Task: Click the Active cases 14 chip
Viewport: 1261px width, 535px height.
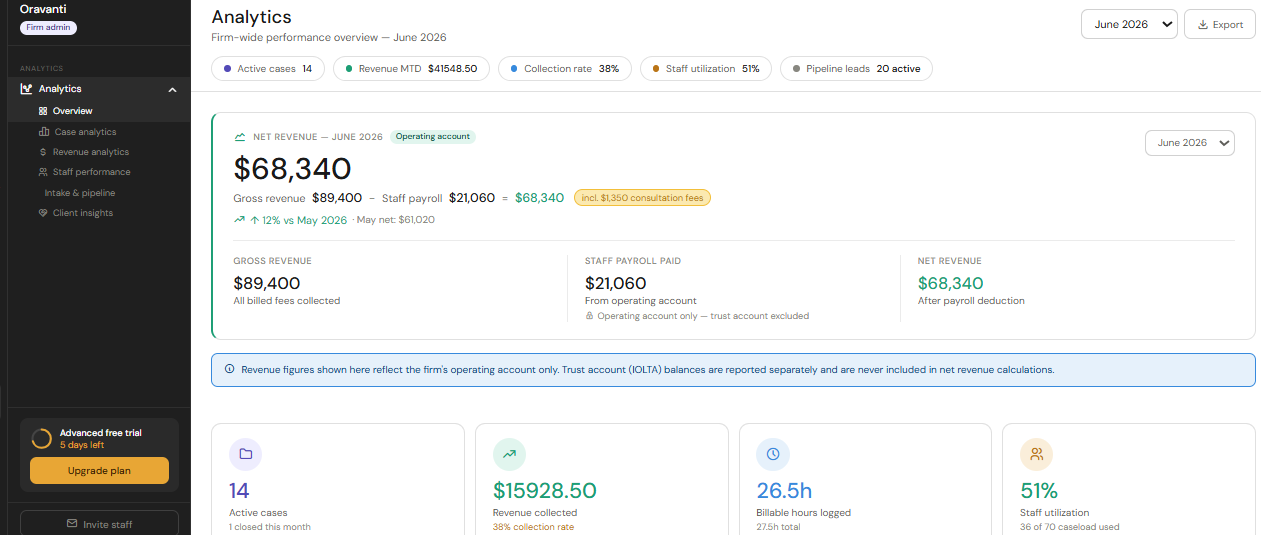Action: [268, 69]
